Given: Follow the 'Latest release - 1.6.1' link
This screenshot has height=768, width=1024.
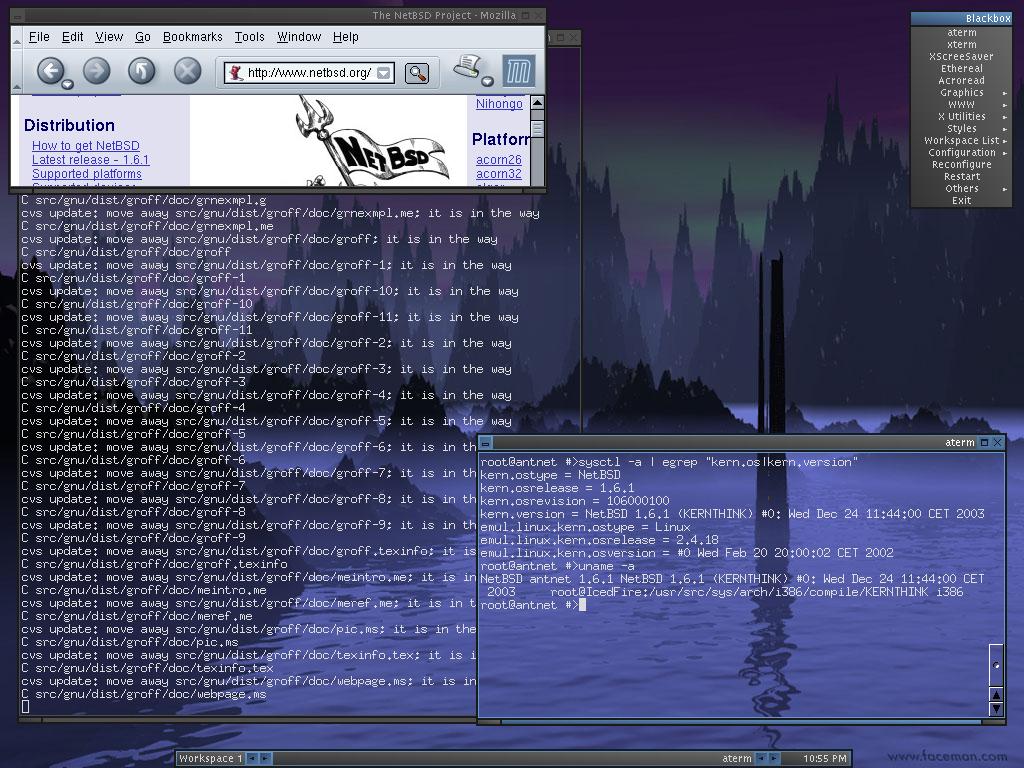Looking at the screenshot, I should click(90, 160).
